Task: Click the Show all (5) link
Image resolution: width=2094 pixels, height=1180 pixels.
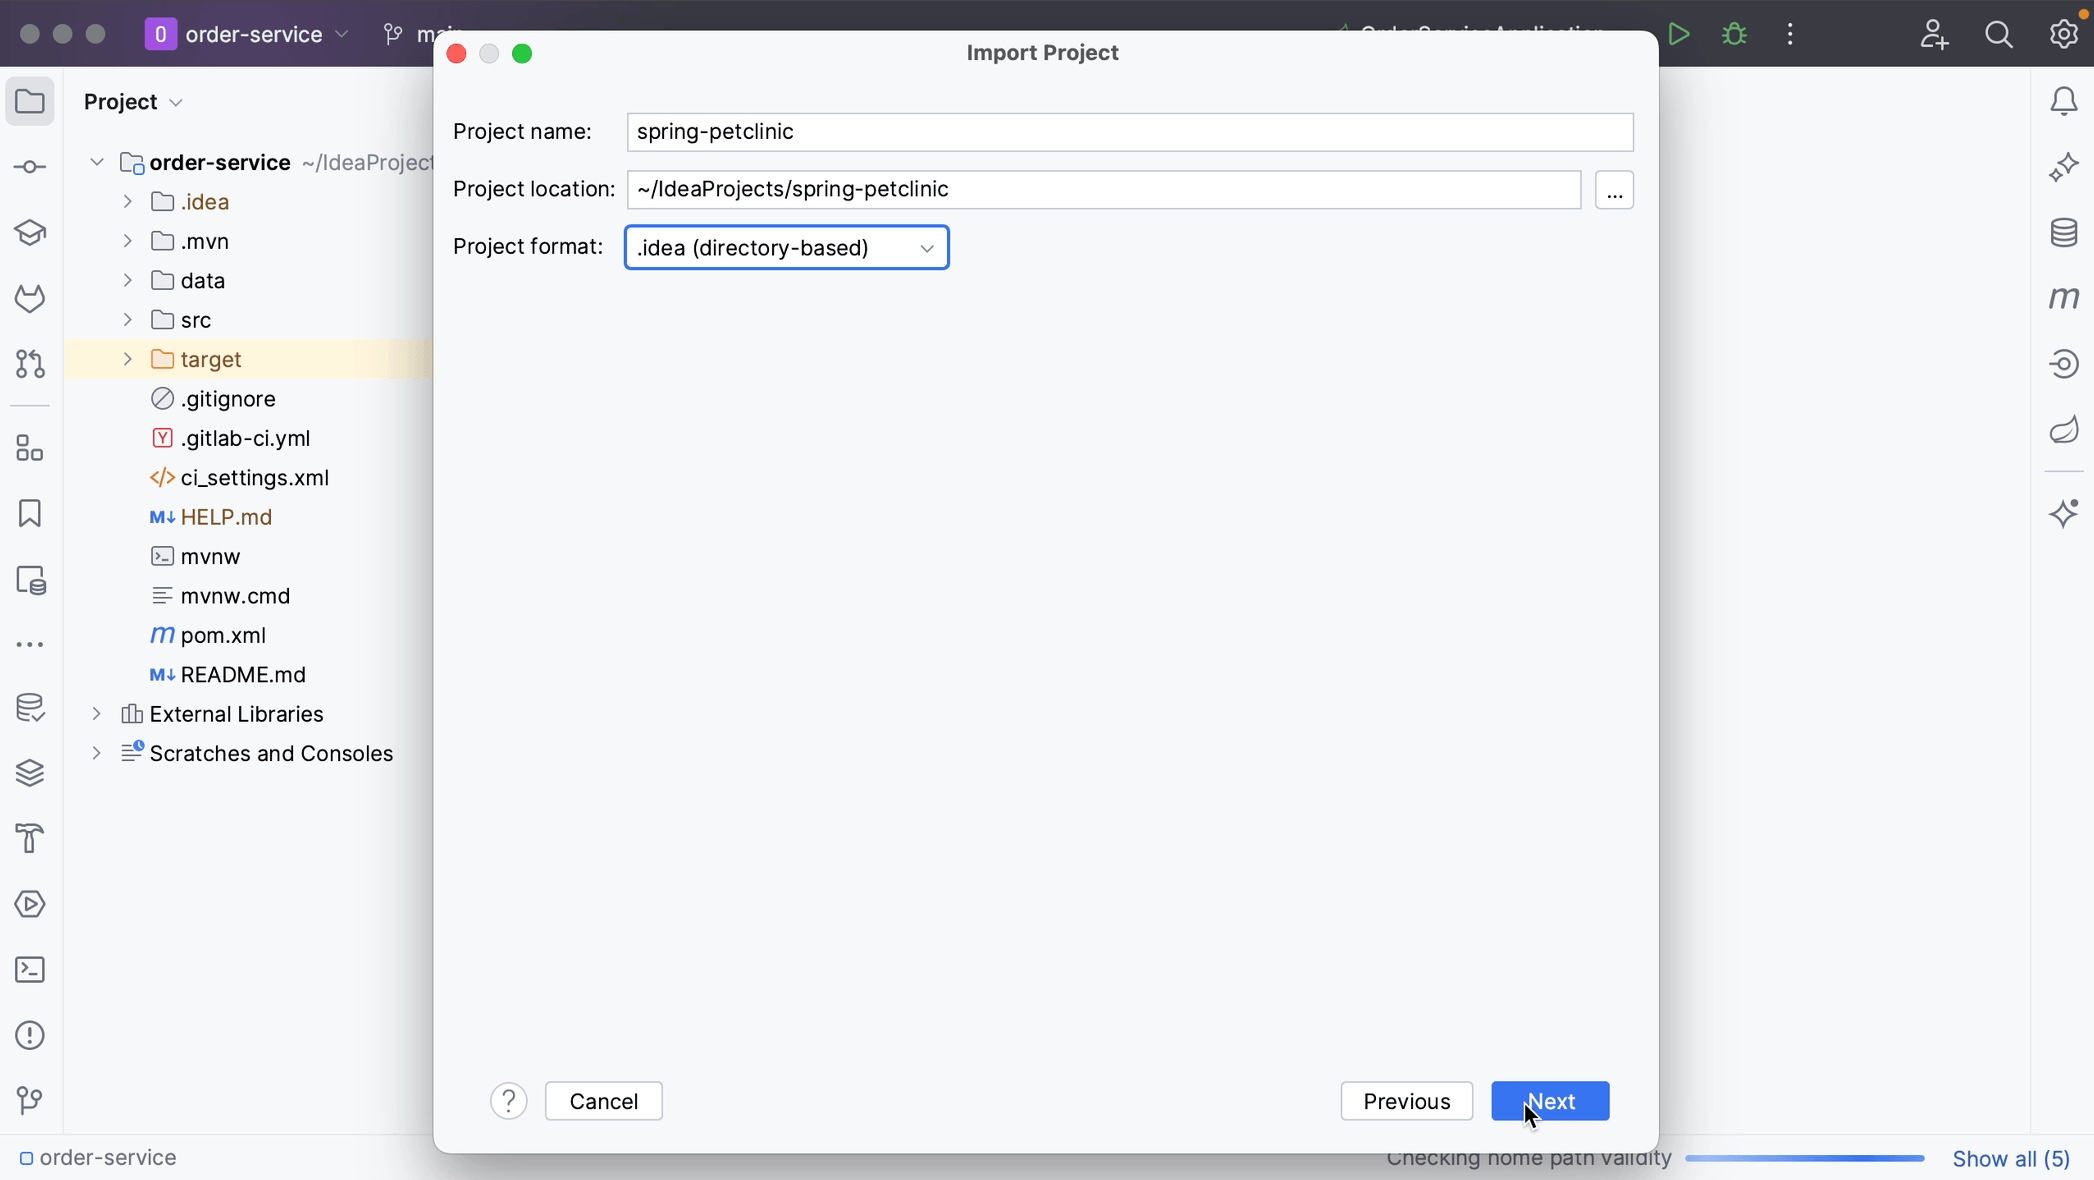Action: point(2010,1159)
